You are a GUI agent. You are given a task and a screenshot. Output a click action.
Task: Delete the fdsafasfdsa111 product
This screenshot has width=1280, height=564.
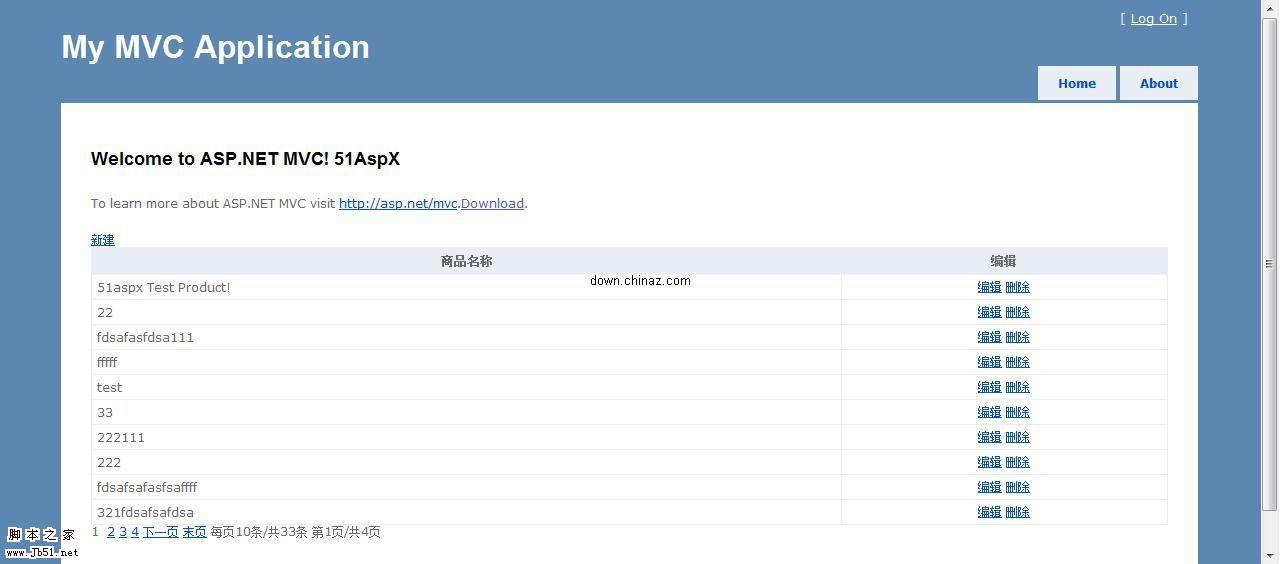click(1017, 337)
